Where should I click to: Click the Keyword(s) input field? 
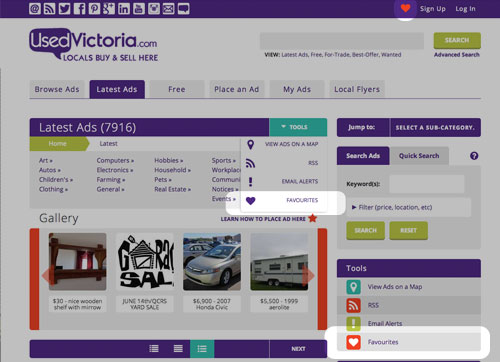(x=427, y=184)
